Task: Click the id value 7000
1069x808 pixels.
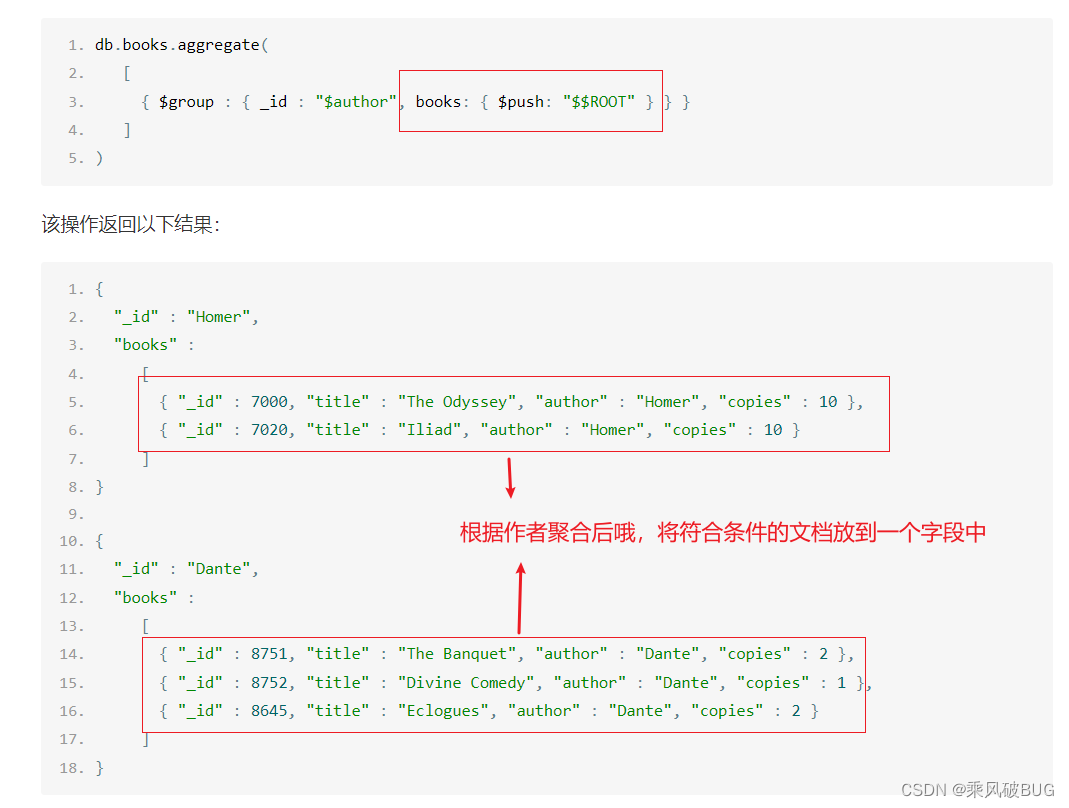Action: pyautogui.click(x=269, y=402)
